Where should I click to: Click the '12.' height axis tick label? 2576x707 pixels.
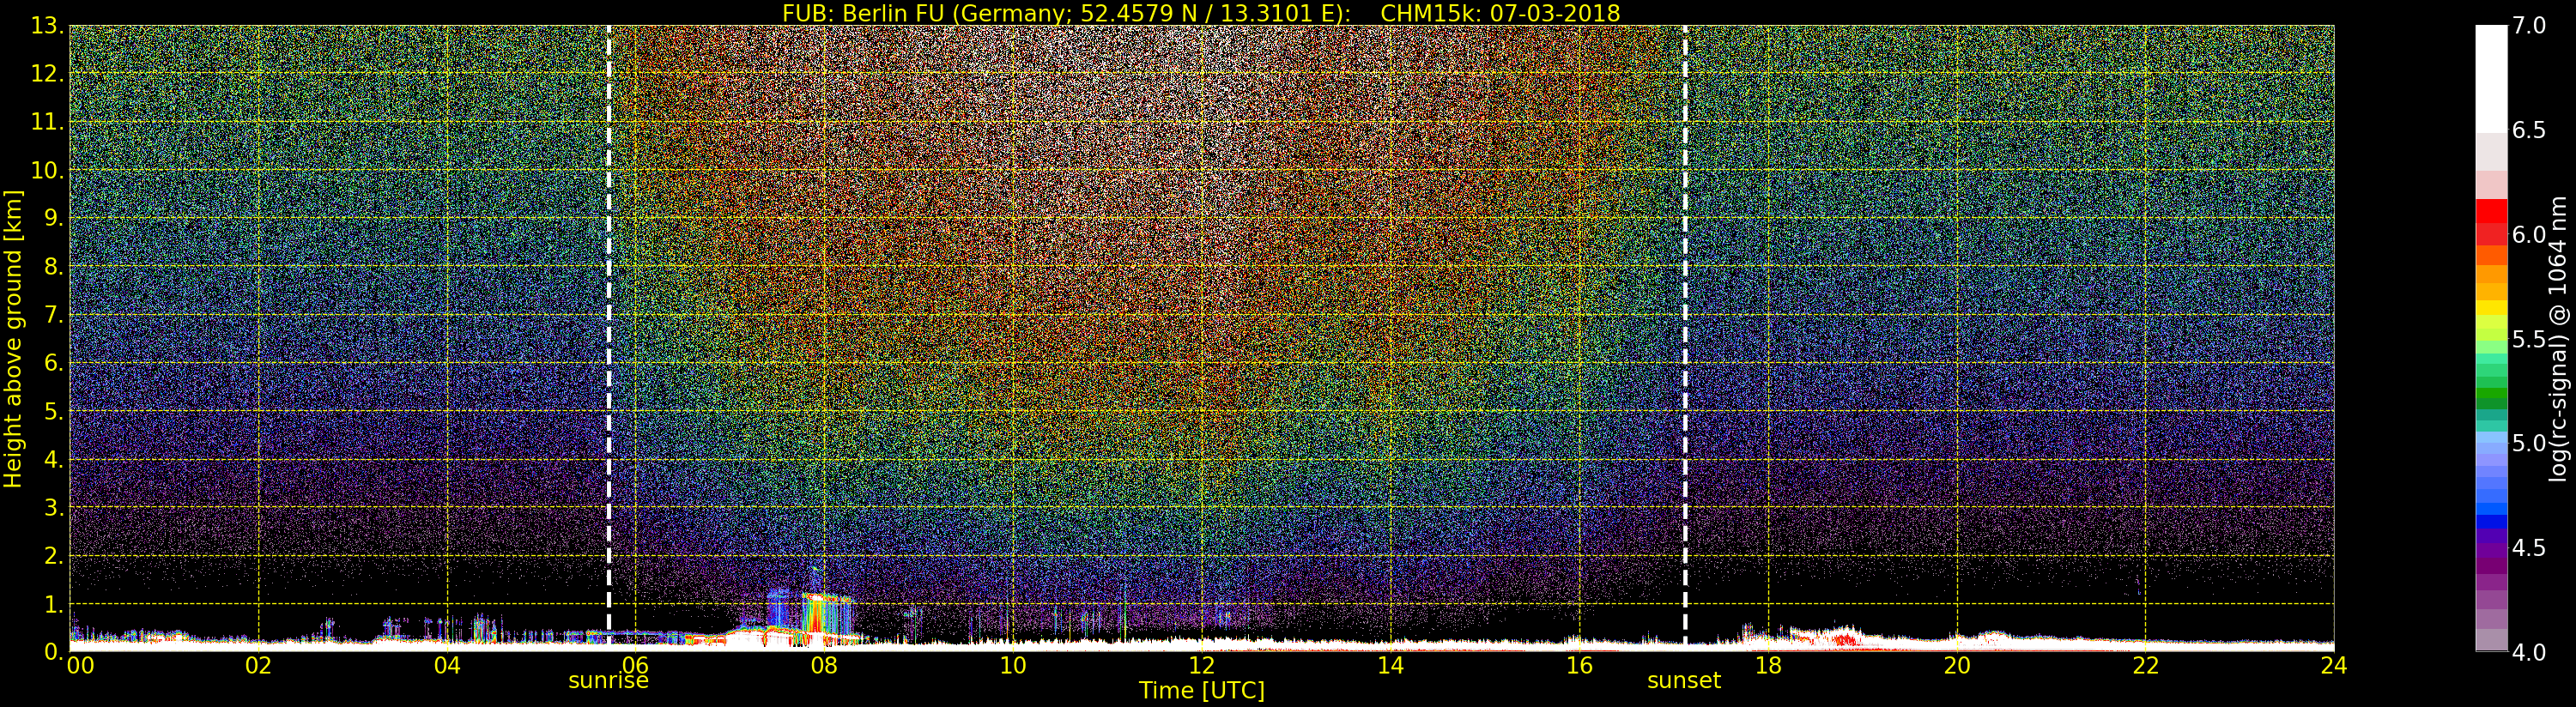[48, 74]
